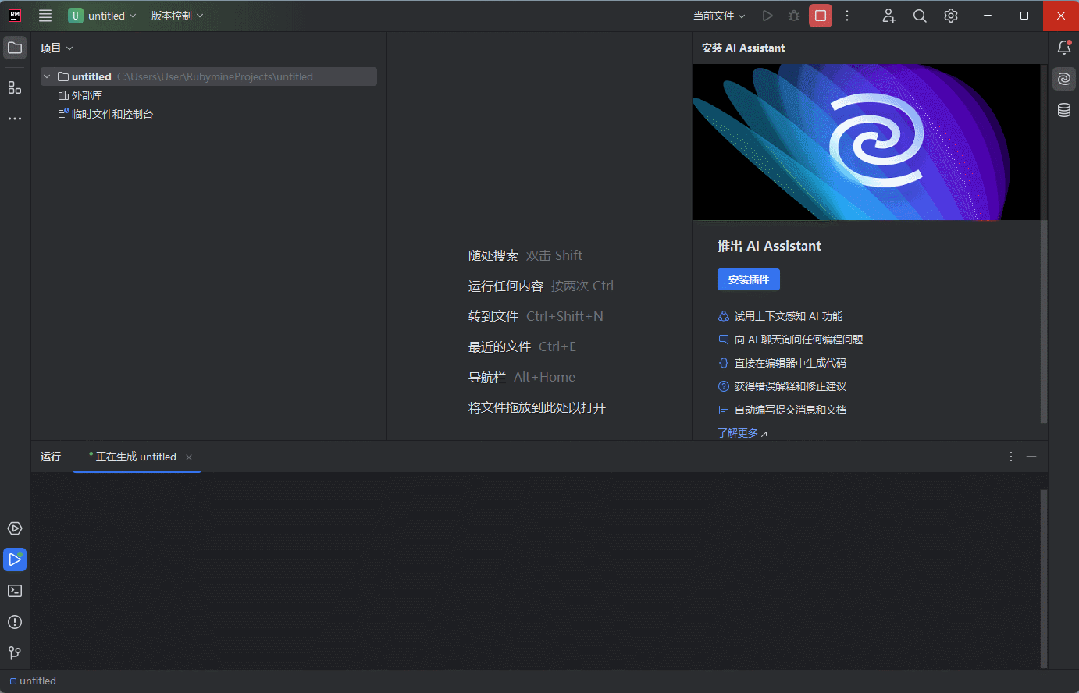Open the Database tool window icon
Screen dimensions: 1079x693
point(1064,110)
